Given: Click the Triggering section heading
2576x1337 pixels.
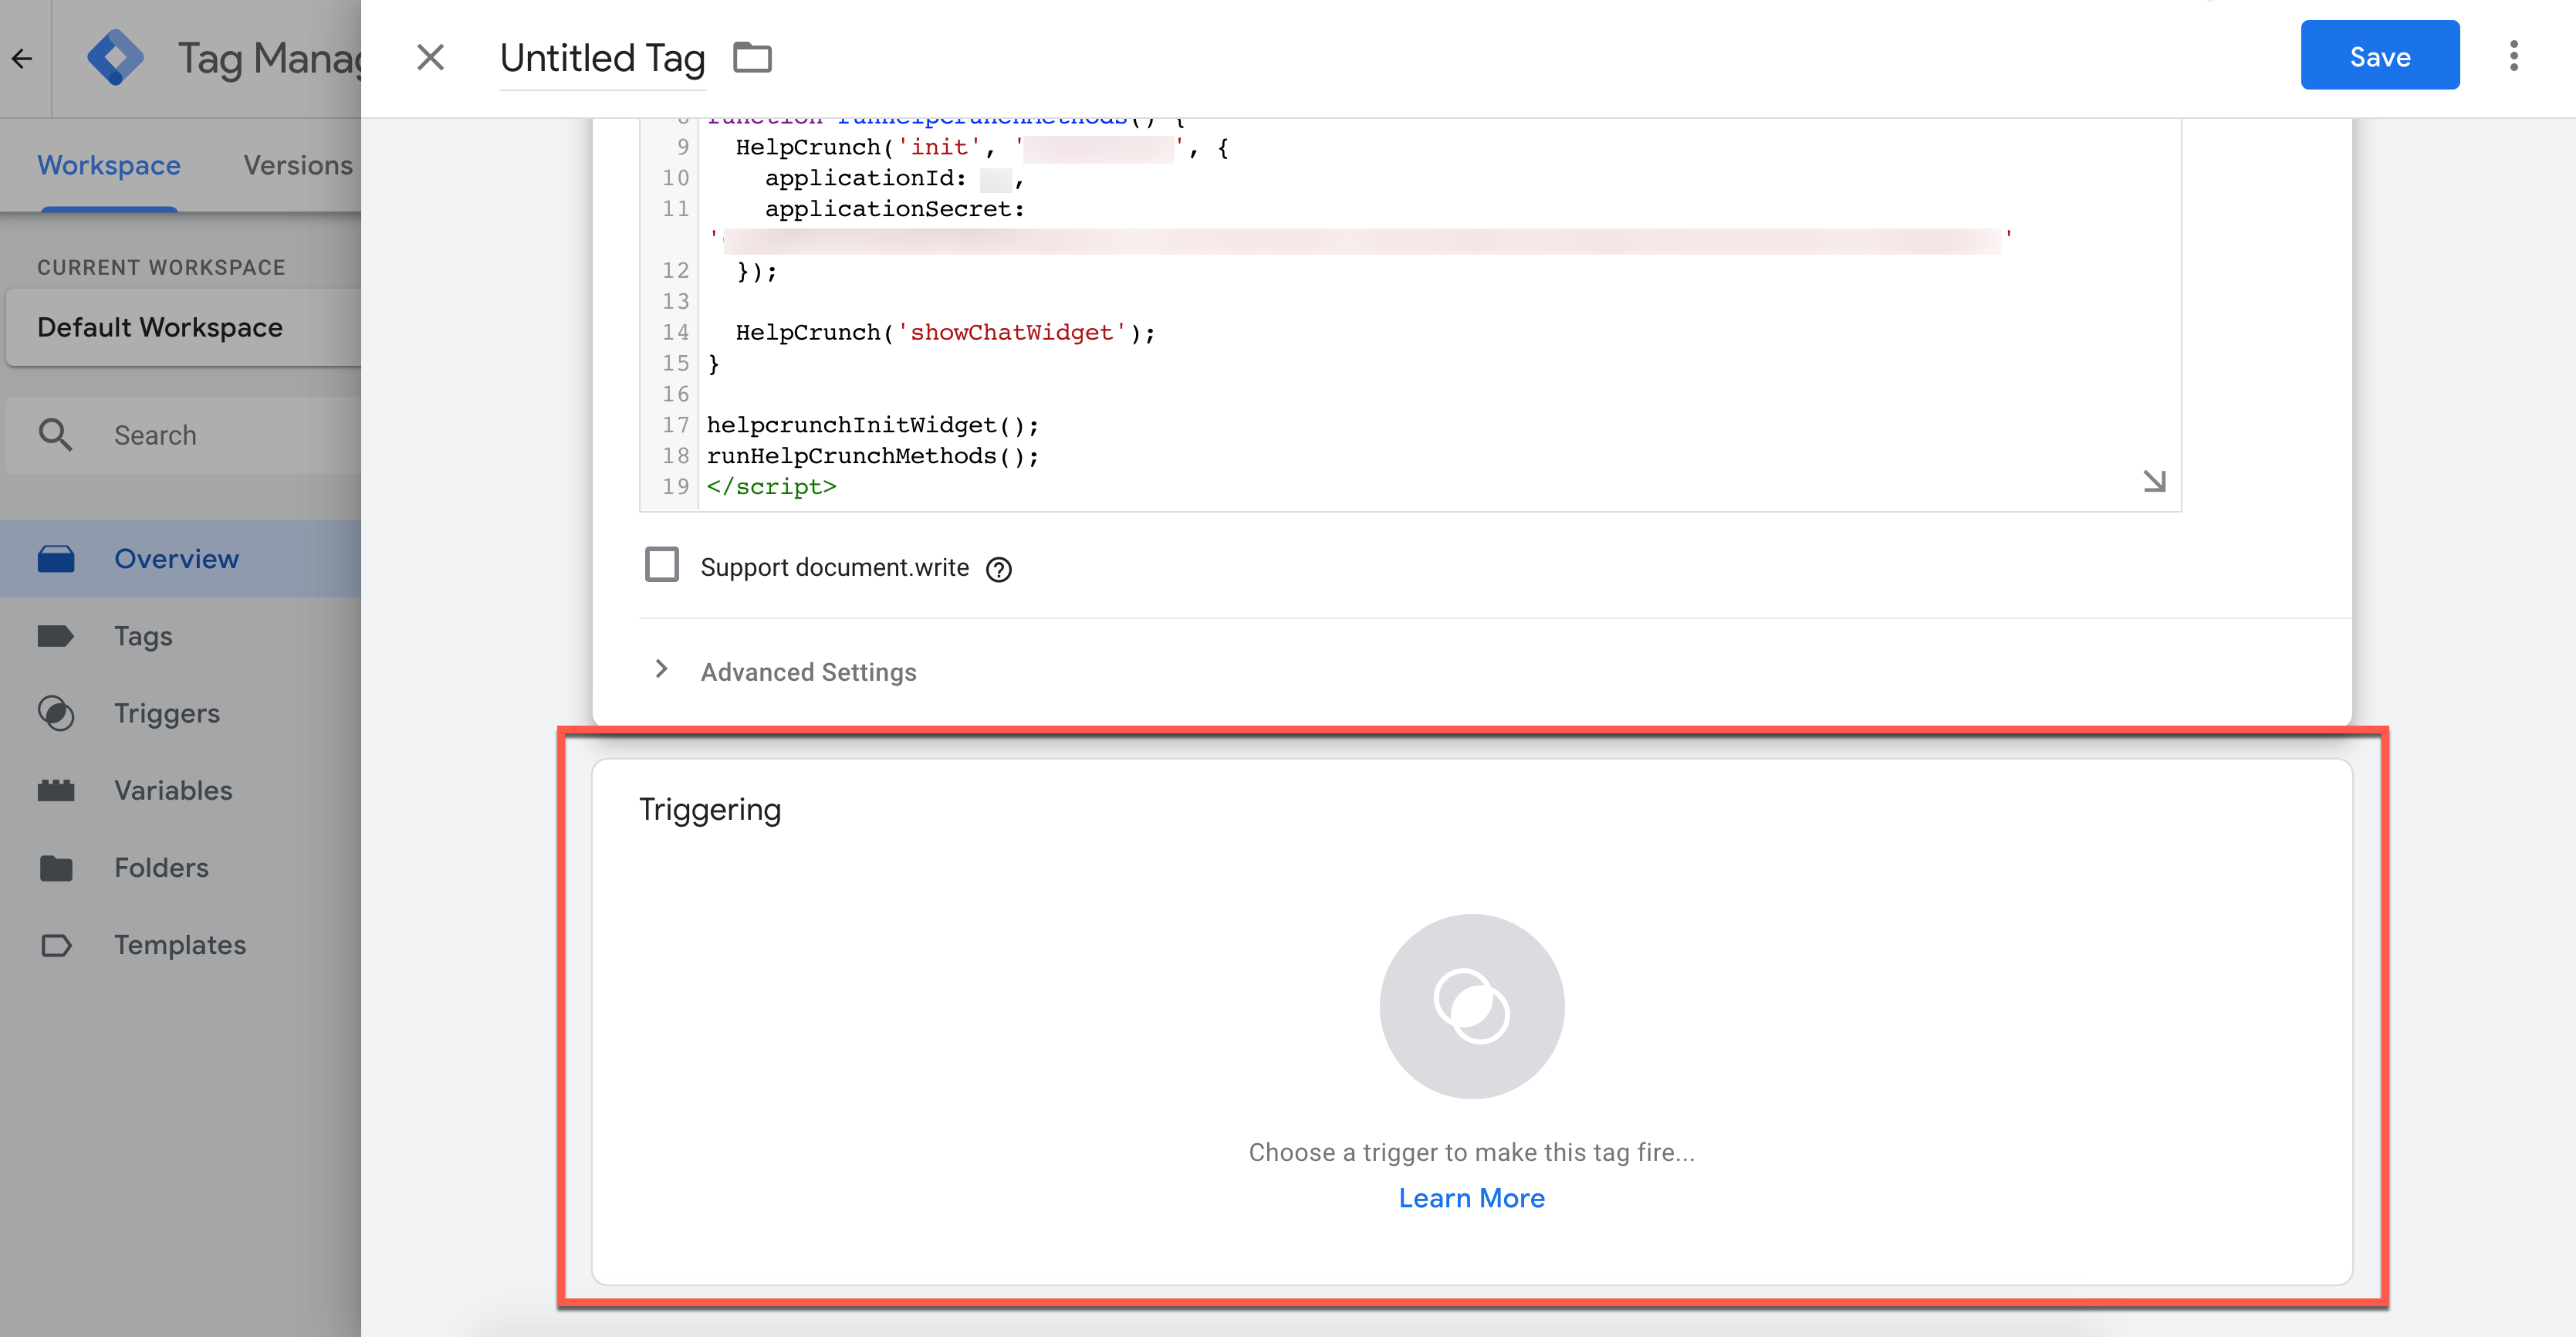Looking at the screenshot, I should click(710, 809).
